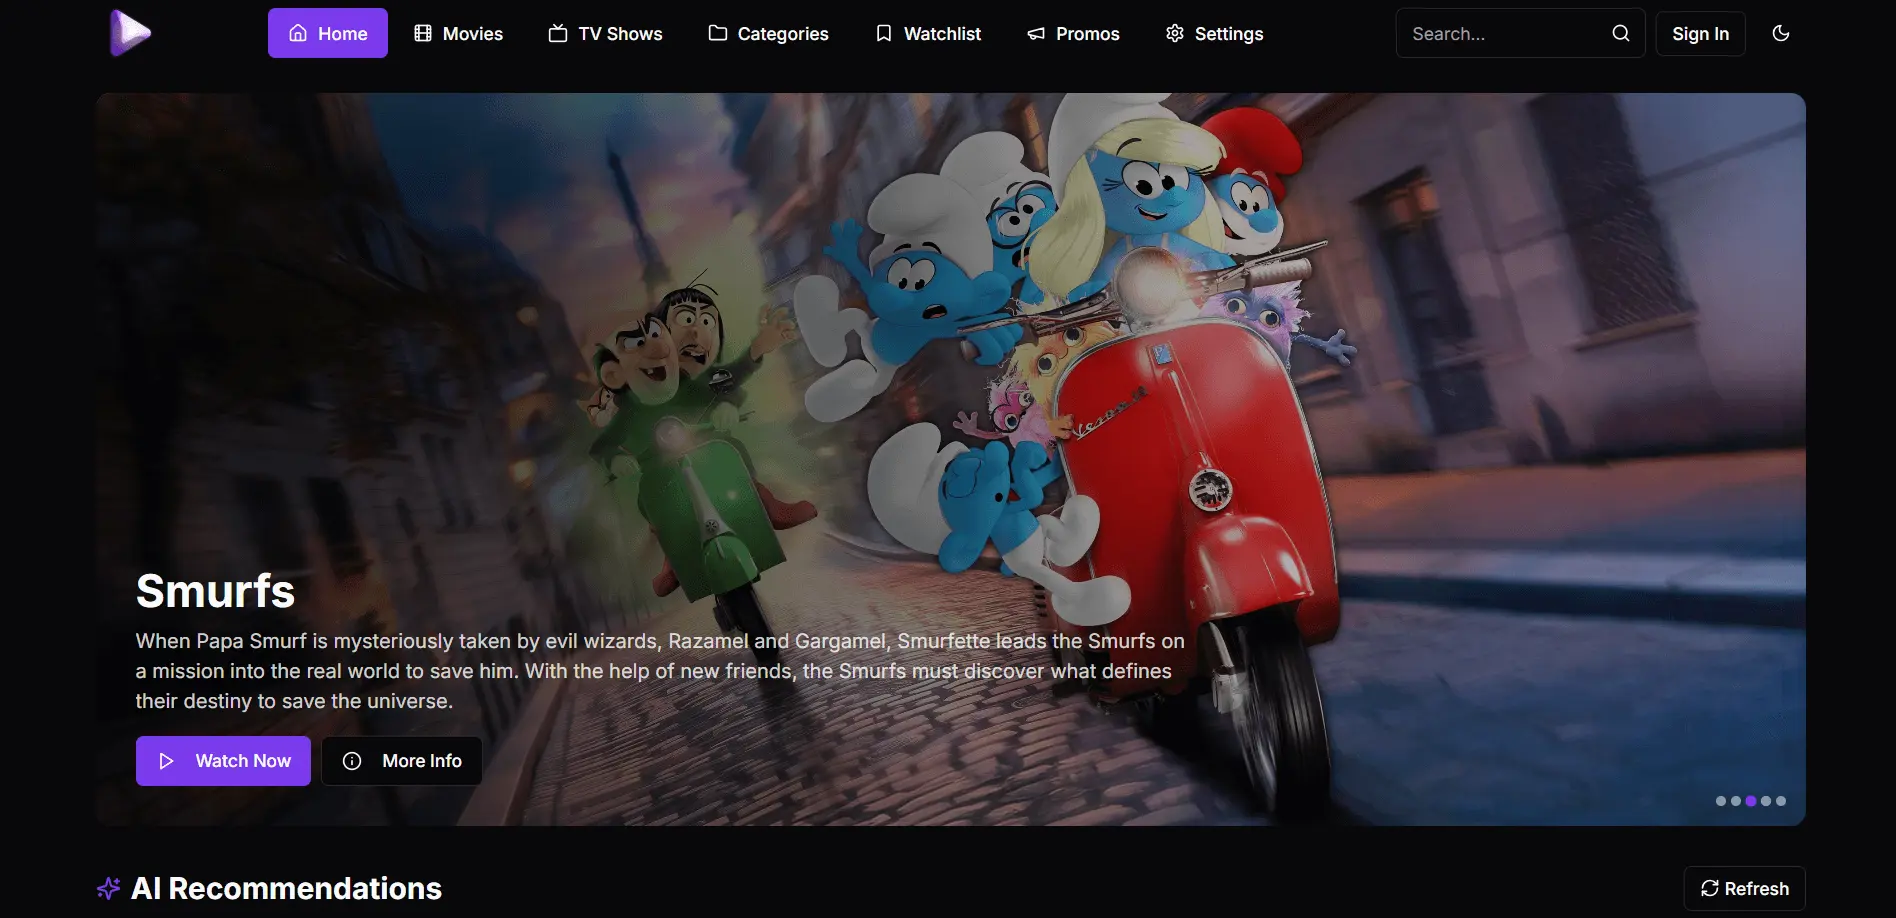Click the magnifier search icon

pos(1621,33)
